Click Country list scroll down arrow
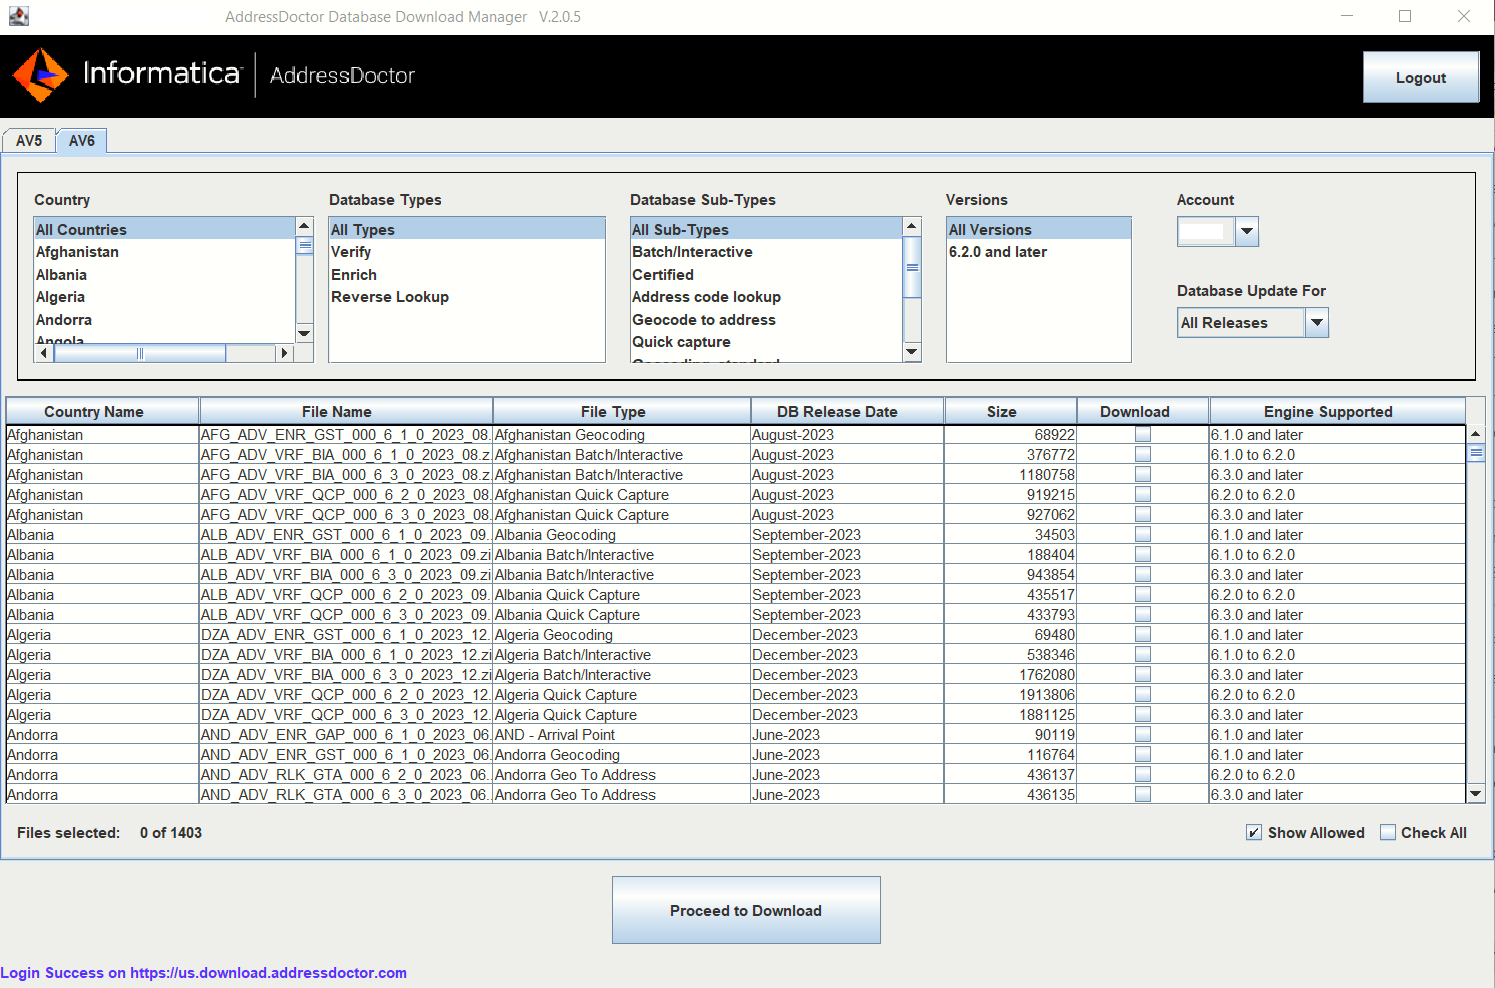 pyautogui.click(x=305, y=333)
